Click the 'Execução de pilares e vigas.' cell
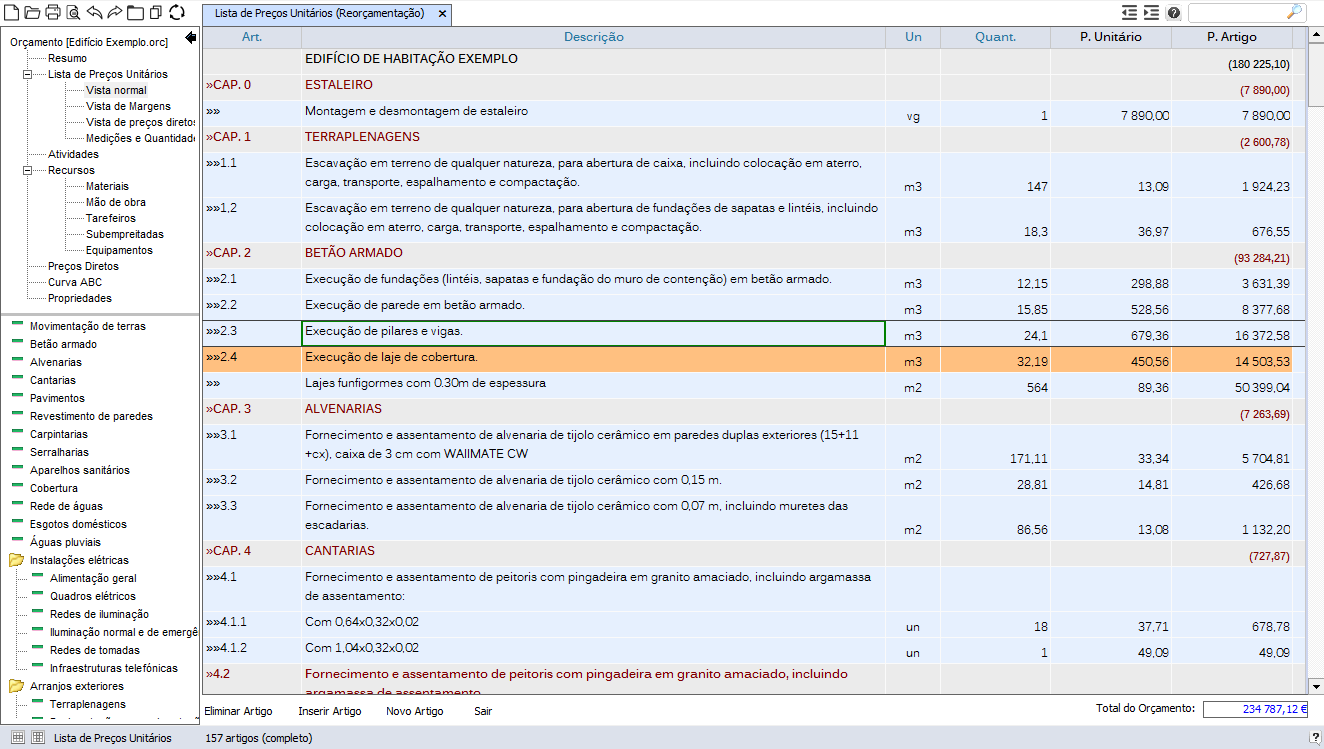Viewport: 1324px width, 749px height. click(x=593, y=333)
